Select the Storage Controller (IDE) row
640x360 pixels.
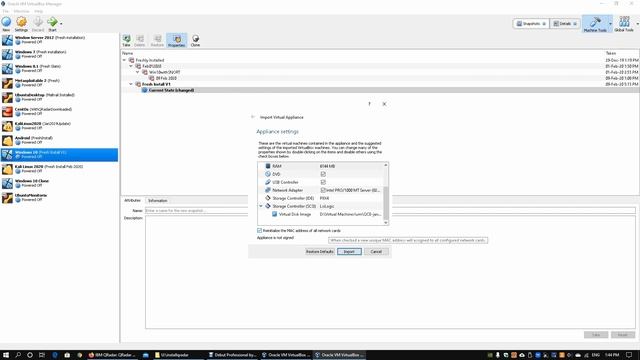pyautogui.click(x=320, y=198)
